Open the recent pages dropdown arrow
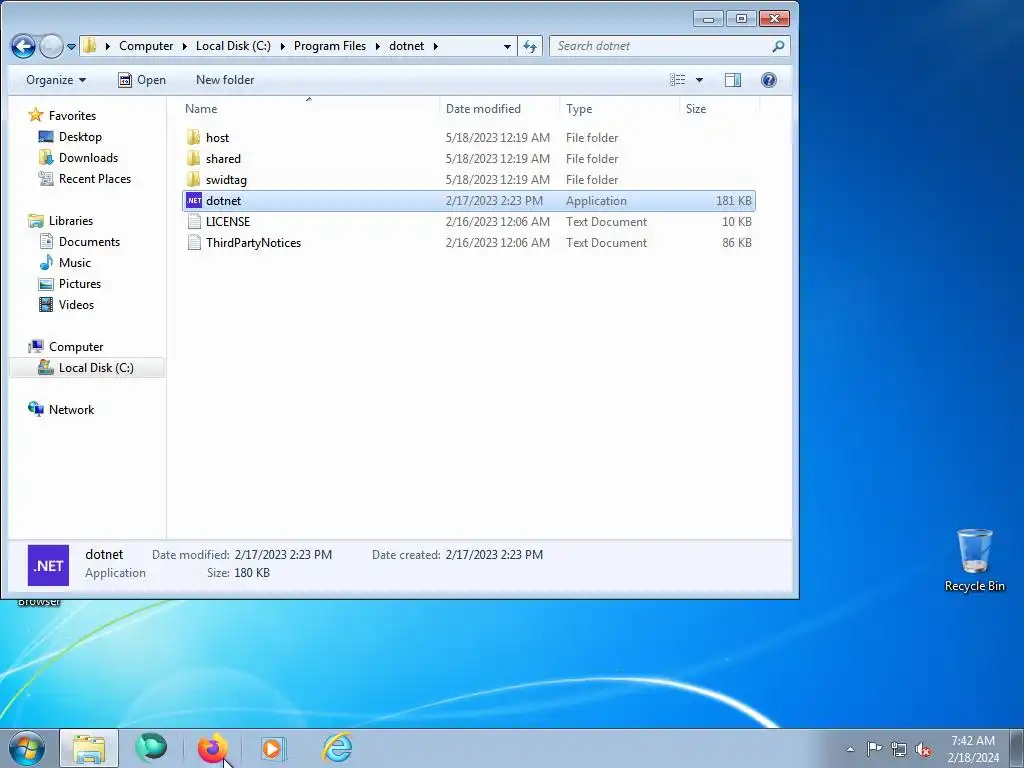The width and height of the screenshot is (1024, 768). (71, 46)
